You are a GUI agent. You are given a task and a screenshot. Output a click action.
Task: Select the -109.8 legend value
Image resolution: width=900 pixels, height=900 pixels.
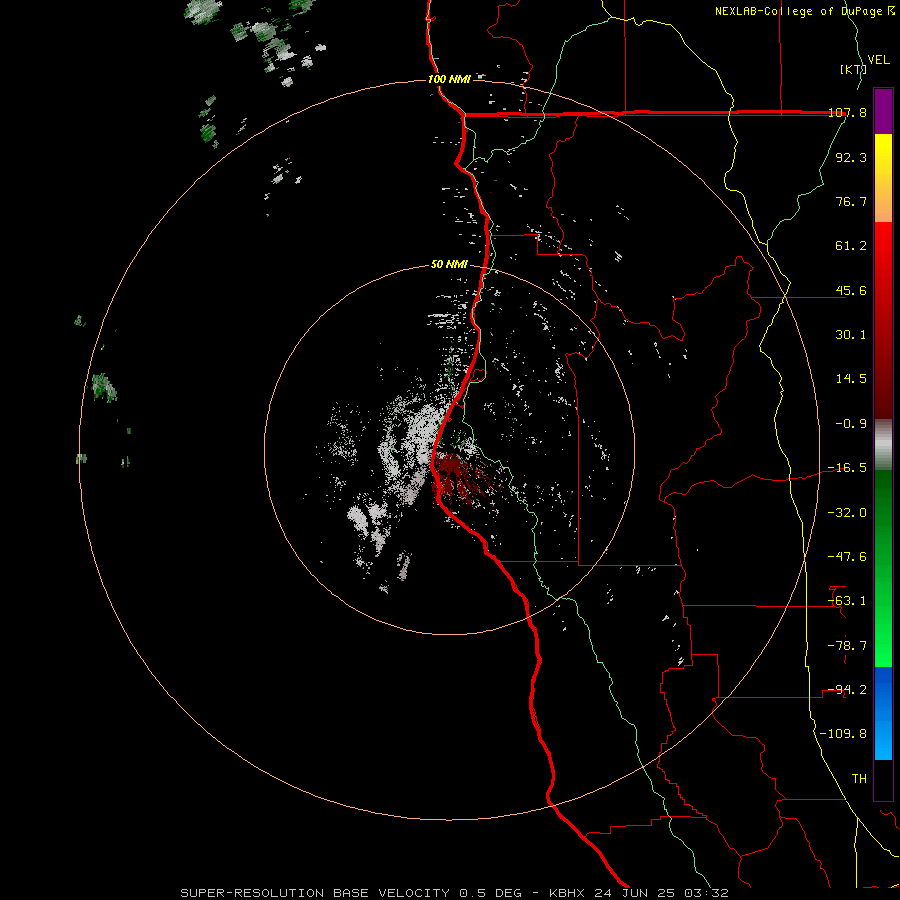843,734
